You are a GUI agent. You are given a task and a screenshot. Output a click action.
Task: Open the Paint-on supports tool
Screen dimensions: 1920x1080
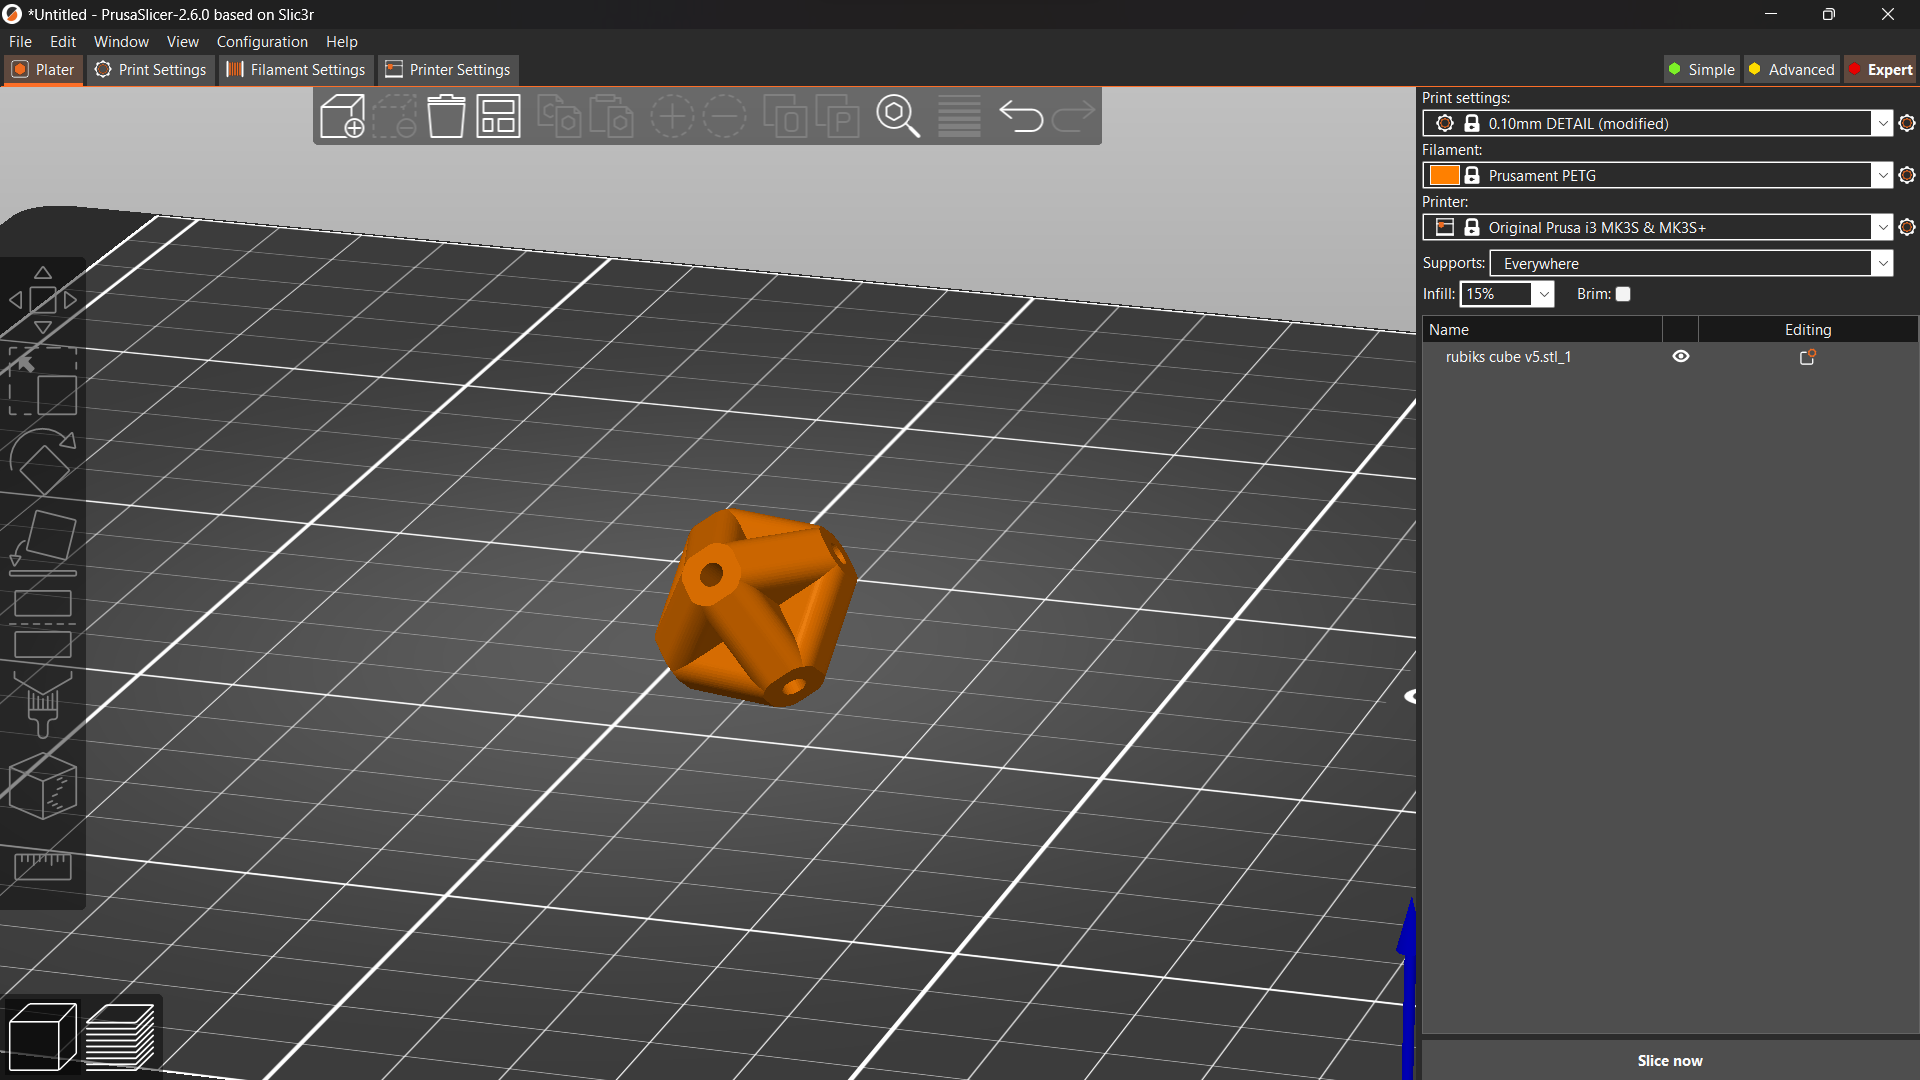pyautogui.click(x=42, y=705)
